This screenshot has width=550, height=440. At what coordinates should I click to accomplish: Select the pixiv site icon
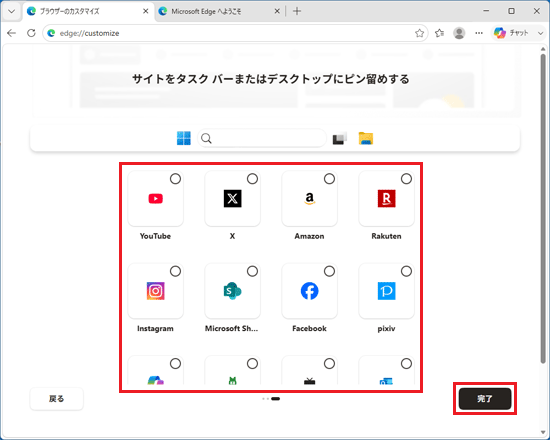[386, 291]
